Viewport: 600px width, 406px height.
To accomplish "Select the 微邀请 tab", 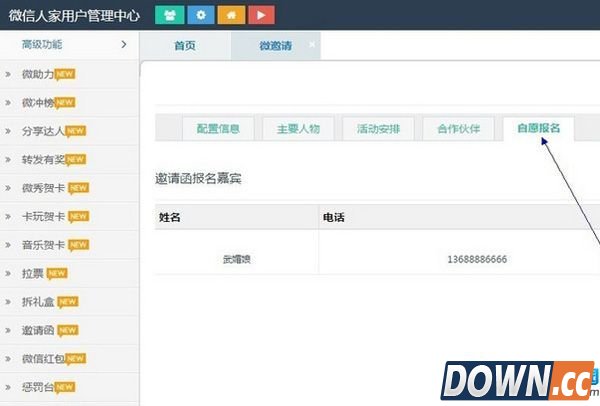I will (276, 46).
